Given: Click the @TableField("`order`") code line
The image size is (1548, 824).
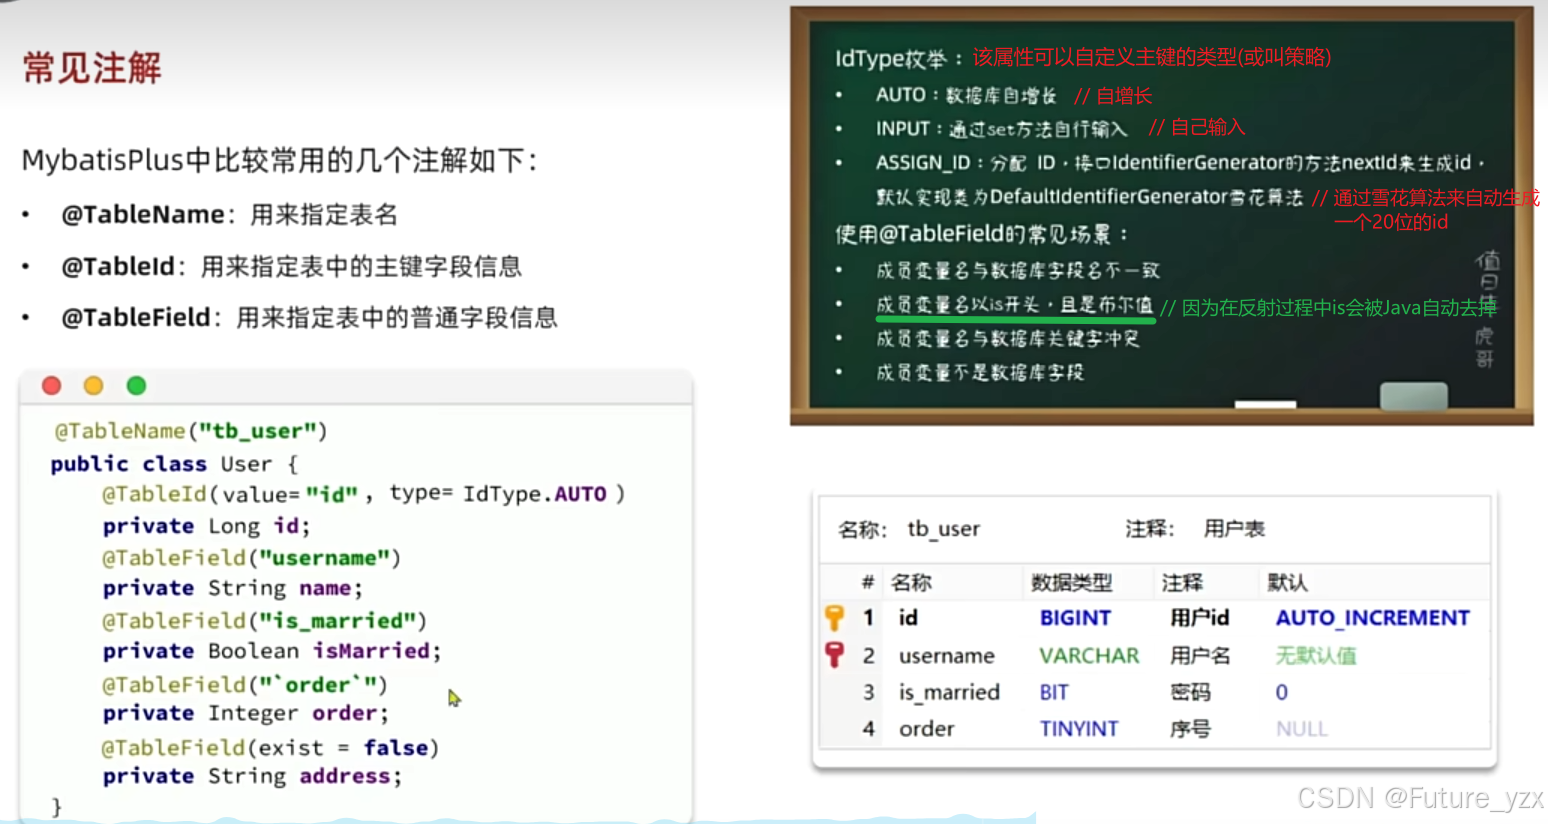Looking at the screenshot, I should (244, 685).
